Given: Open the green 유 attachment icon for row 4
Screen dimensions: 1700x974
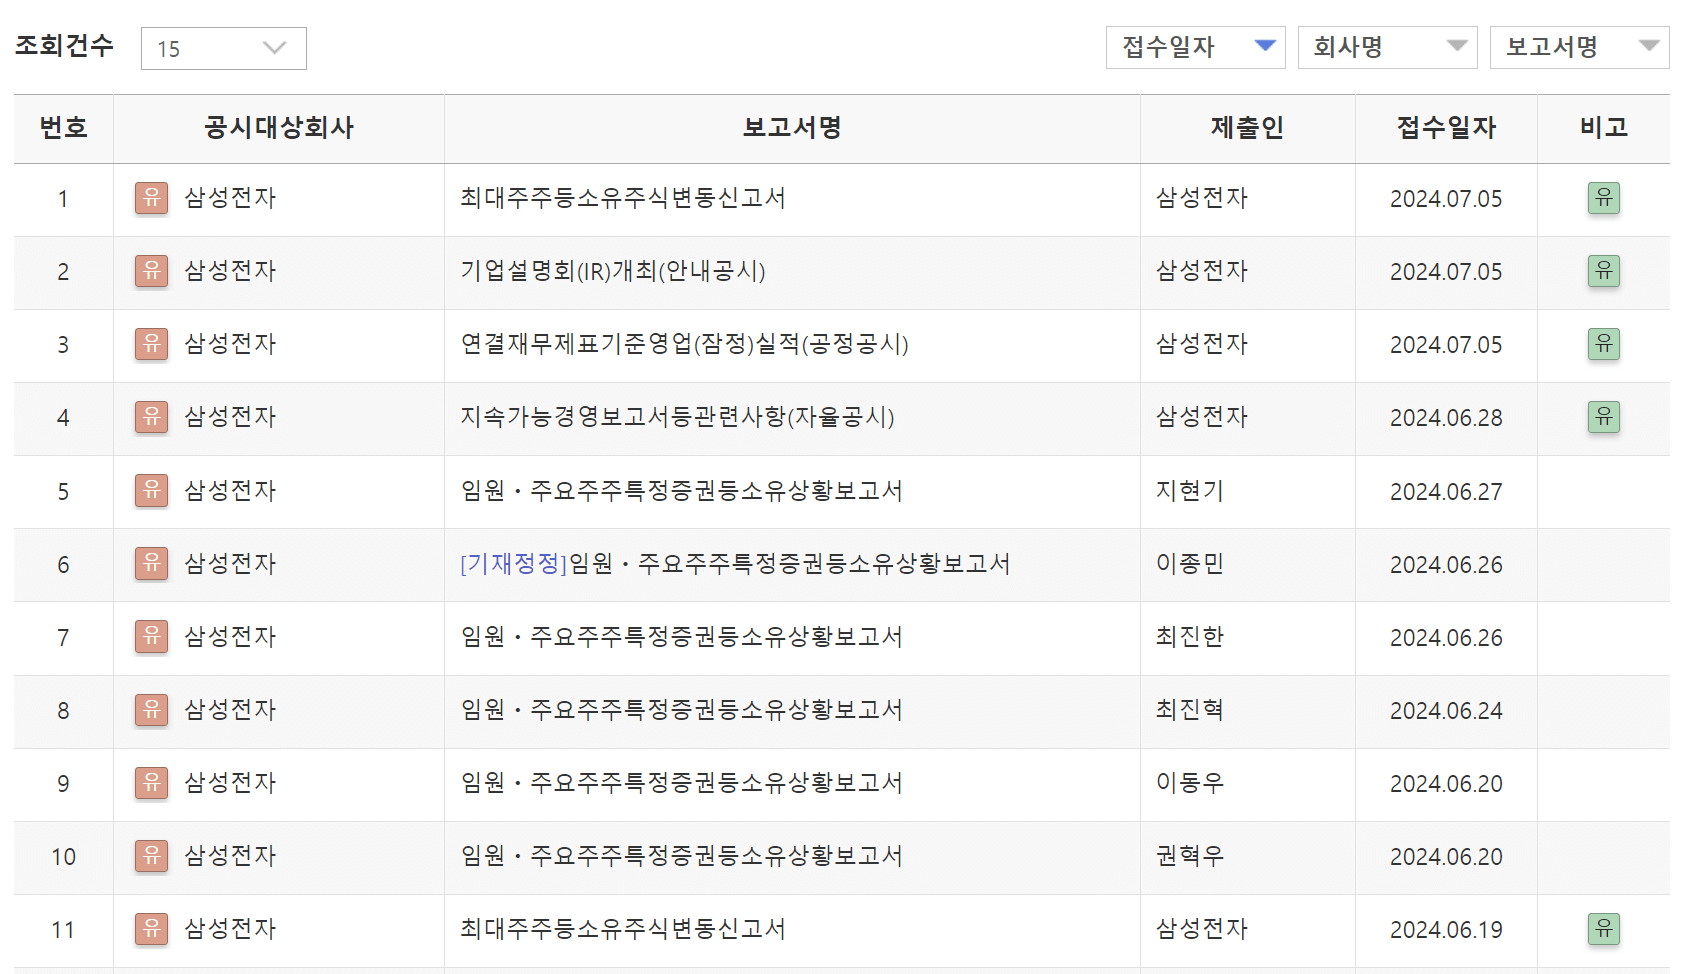Looking at the screenshot, I should tap(1604, 418).
